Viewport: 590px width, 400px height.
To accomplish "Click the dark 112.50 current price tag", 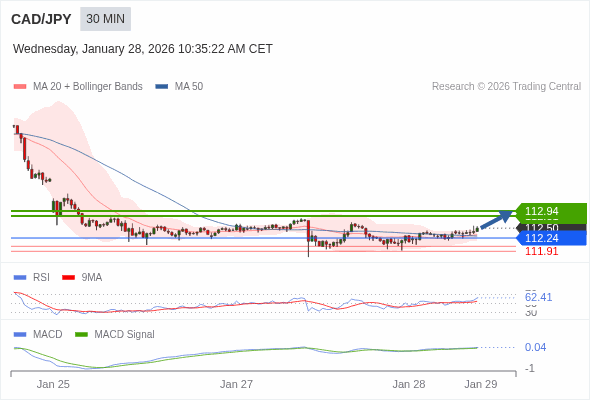I will click(x=551, y=227).
